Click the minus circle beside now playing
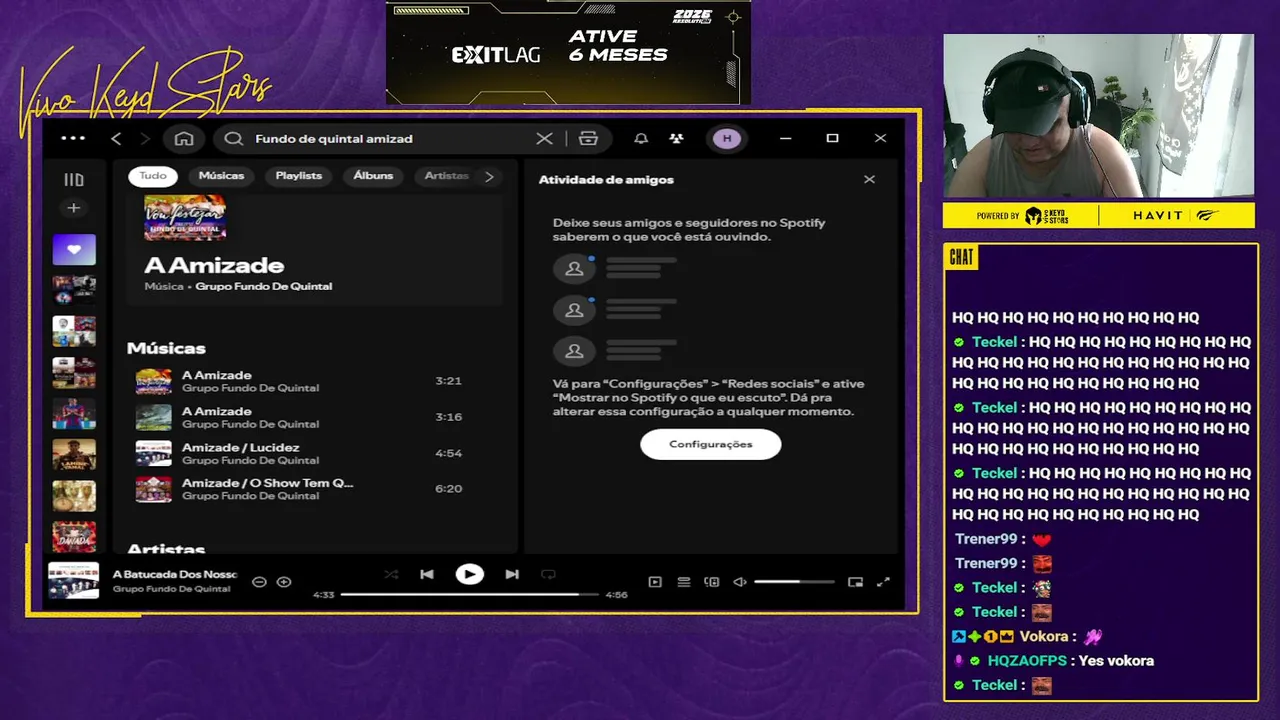1280x720 pixels. [x=259, y=582]
